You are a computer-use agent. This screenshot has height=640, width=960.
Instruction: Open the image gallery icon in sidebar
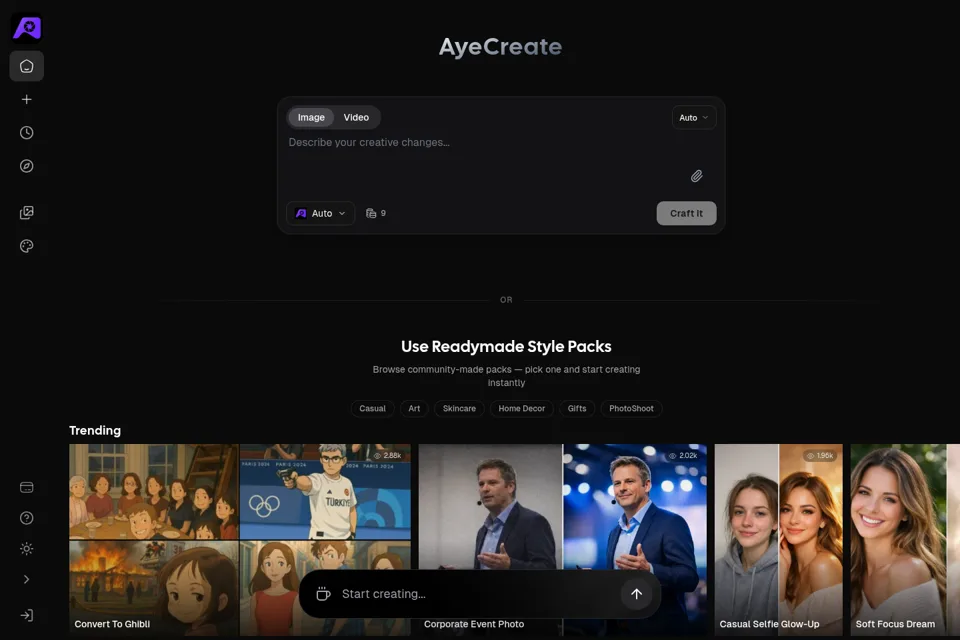pyautogui.click(x=26, y=213)
